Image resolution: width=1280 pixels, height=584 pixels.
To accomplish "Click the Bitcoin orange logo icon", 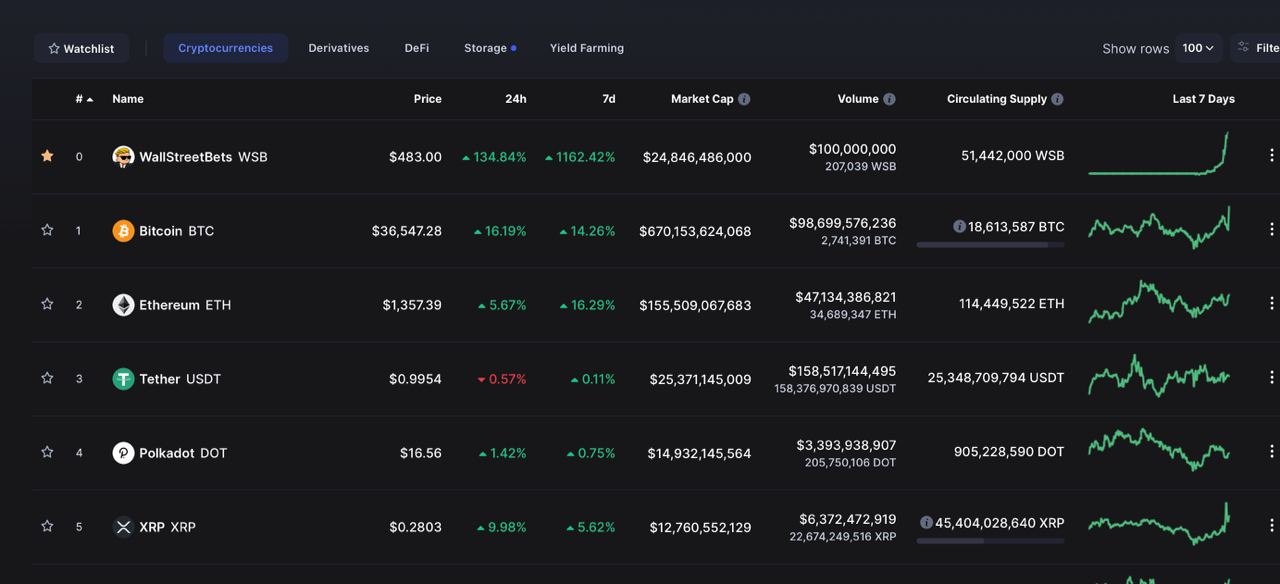I will click(123, 231).
